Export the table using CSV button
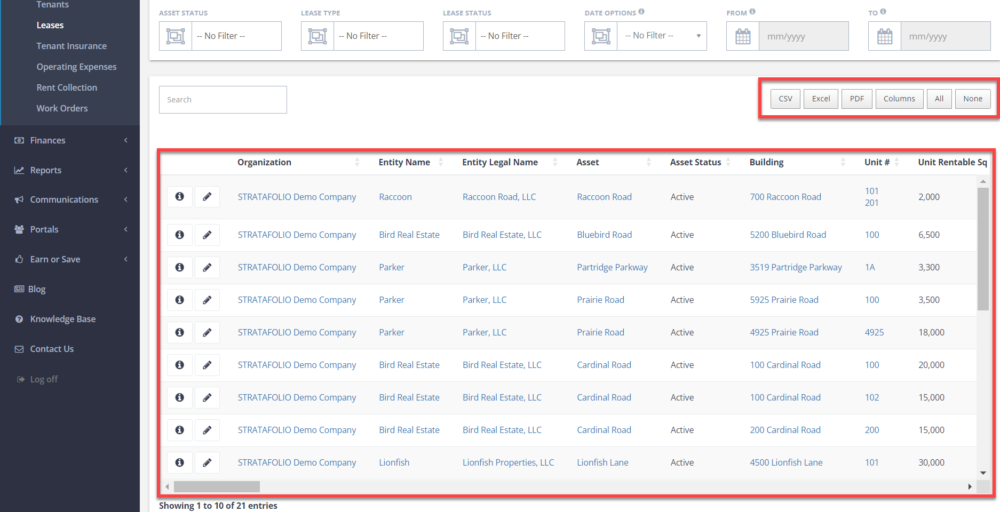This screenshot has height=512, width=1000. point(785,99)
